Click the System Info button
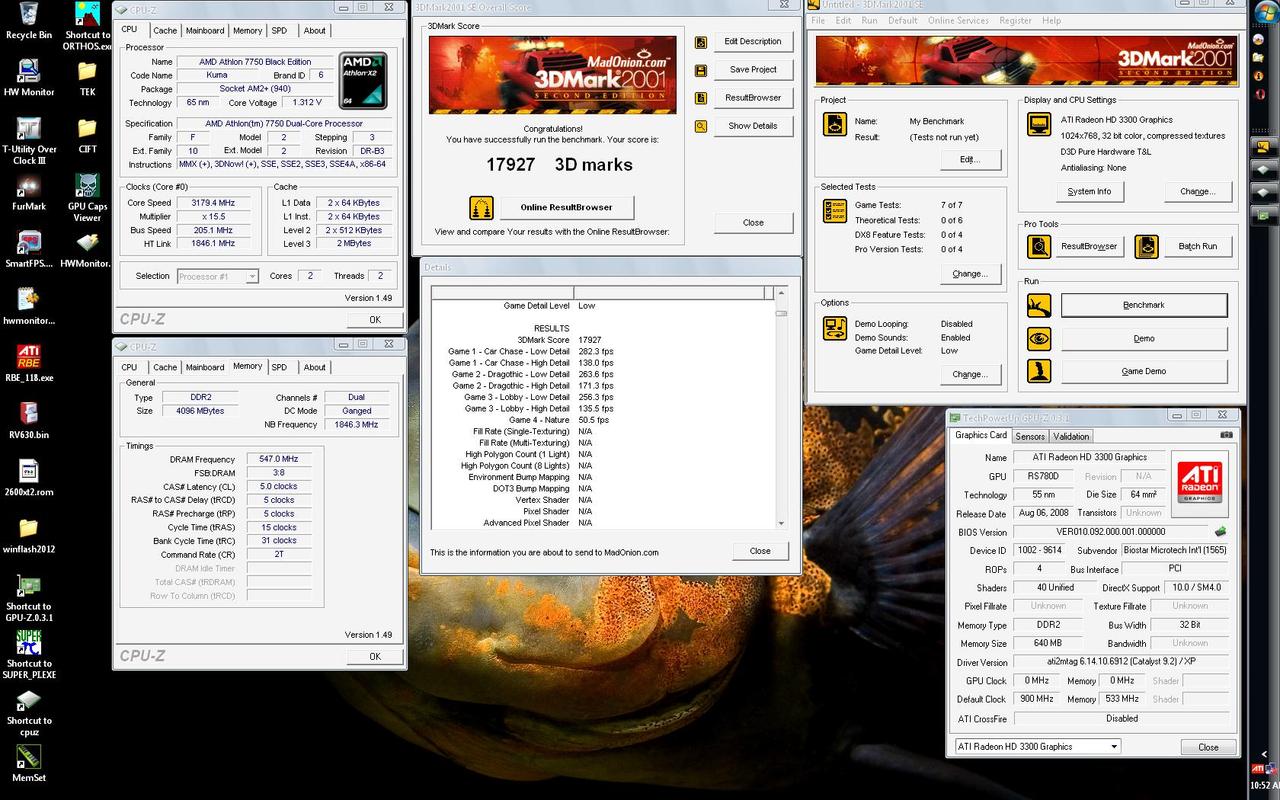Viewport: 1280px width, 800px height. pyautogui.click(x=1089, y=191)
